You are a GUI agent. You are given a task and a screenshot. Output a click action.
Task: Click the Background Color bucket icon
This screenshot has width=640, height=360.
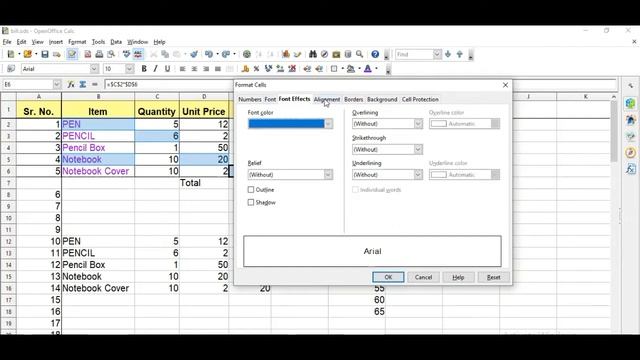(351, 69)
